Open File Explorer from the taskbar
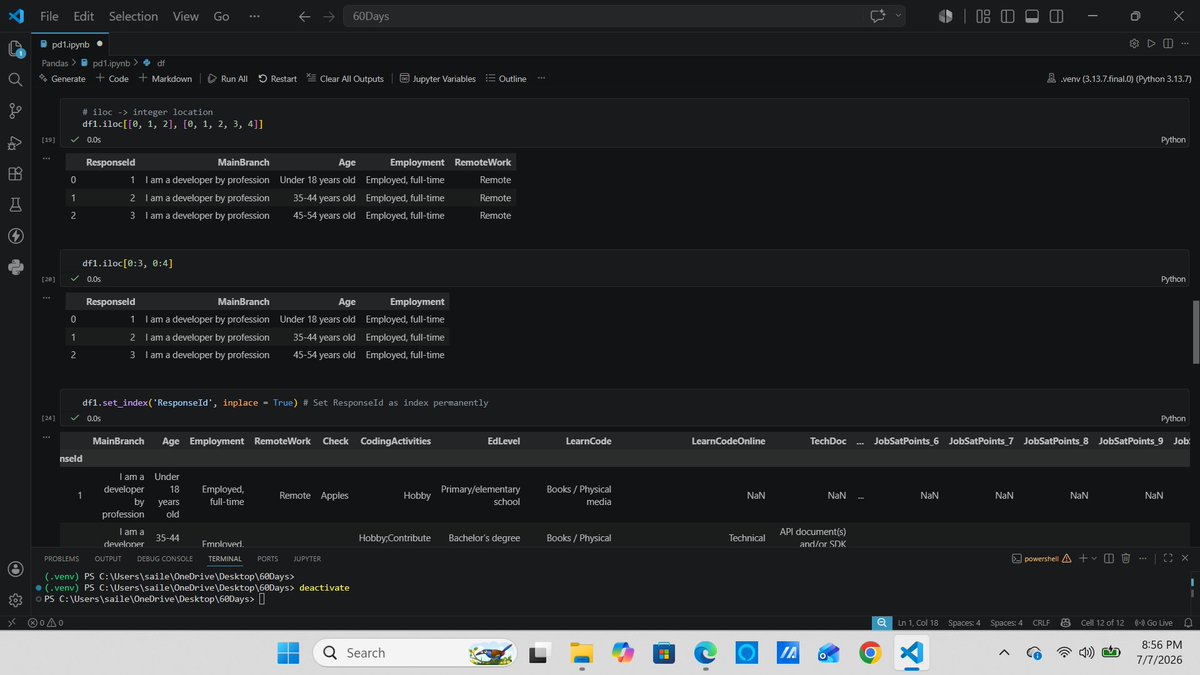 (x=582, y=653)
